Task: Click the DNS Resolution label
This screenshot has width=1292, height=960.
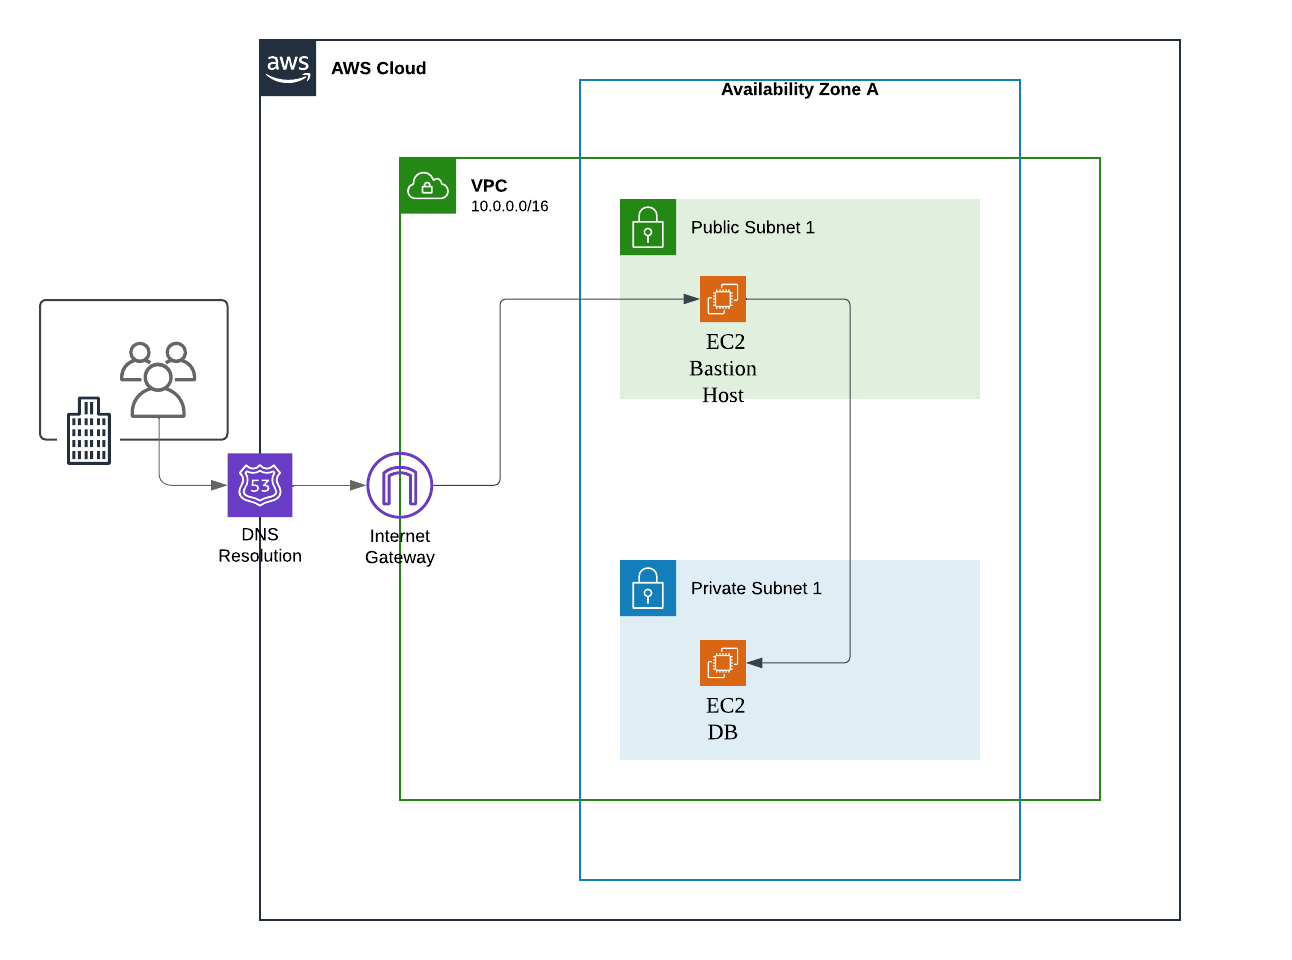Action: 260,545
